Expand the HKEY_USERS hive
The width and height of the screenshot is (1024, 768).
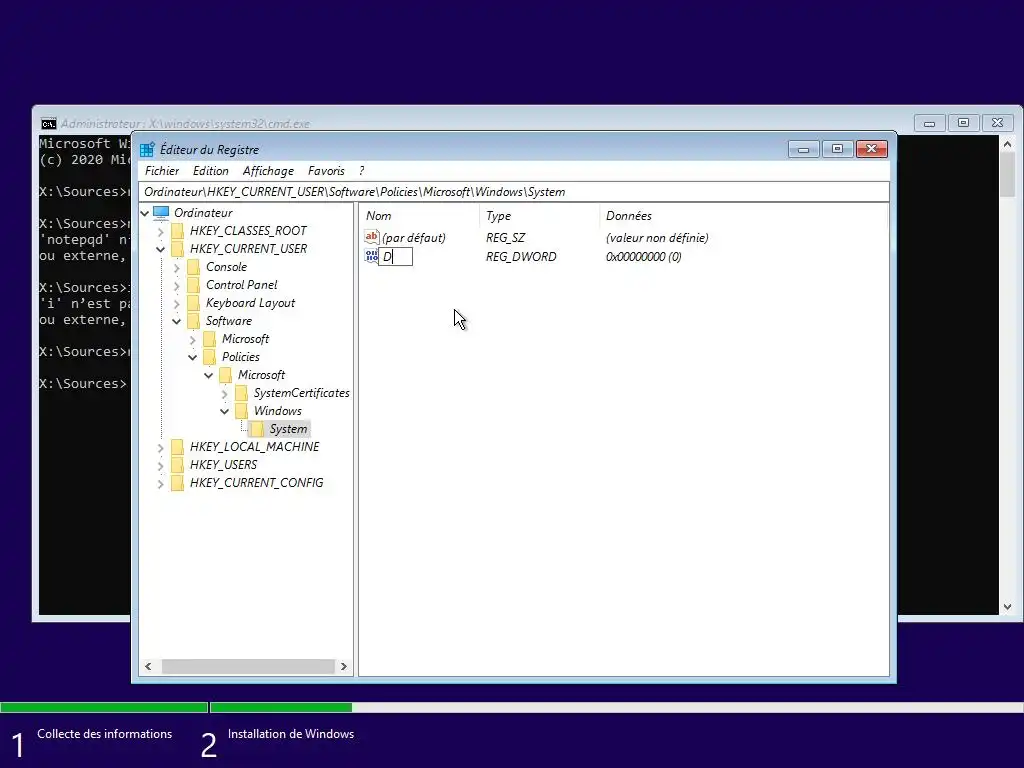(x=161, y=465)
